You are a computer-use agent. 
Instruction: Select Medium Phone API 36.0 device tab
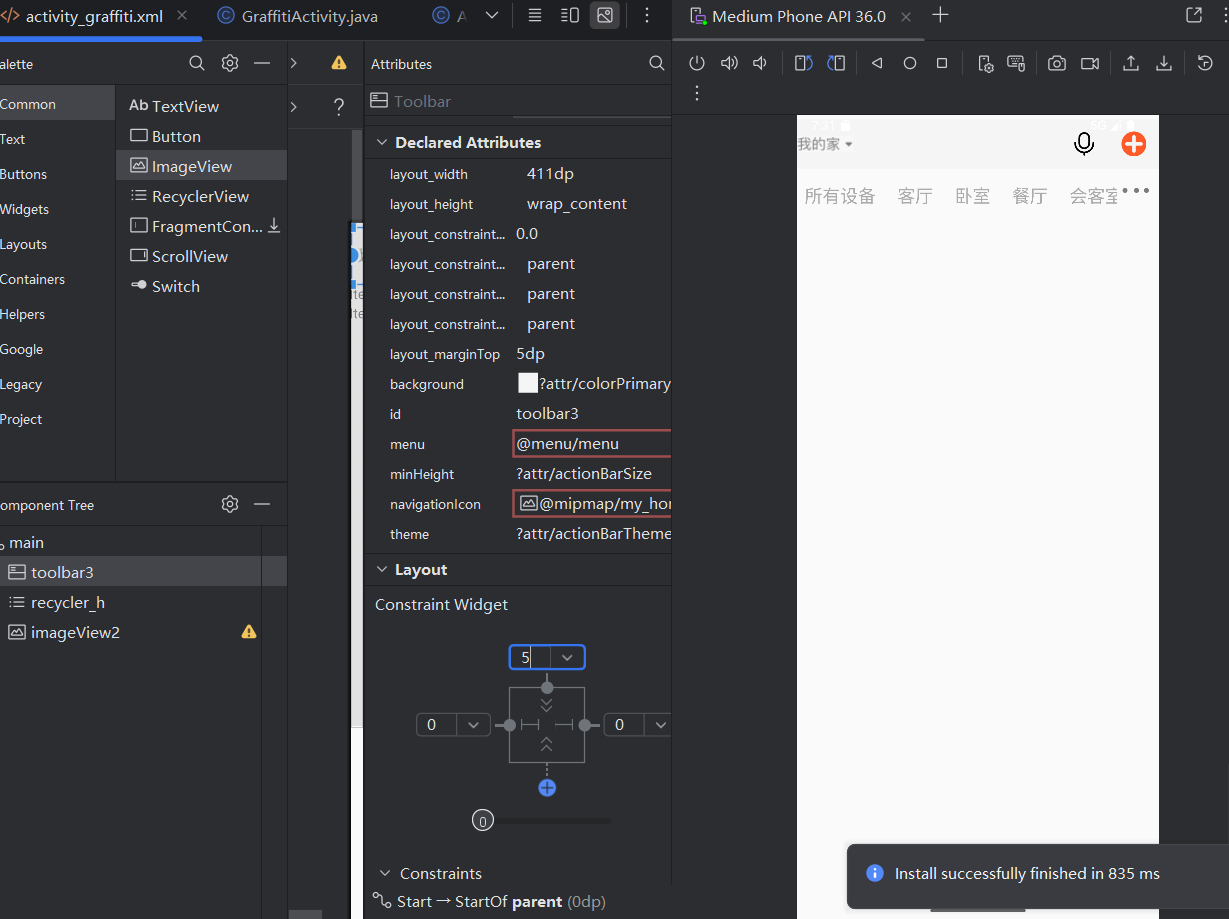pos(799,16)
